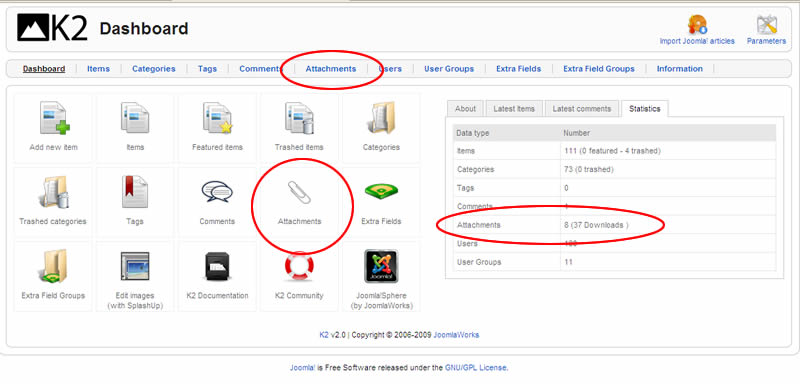Open Featured items icon with star
The height and width of the screenshot is (384, 800).
[x=217, y=118]
